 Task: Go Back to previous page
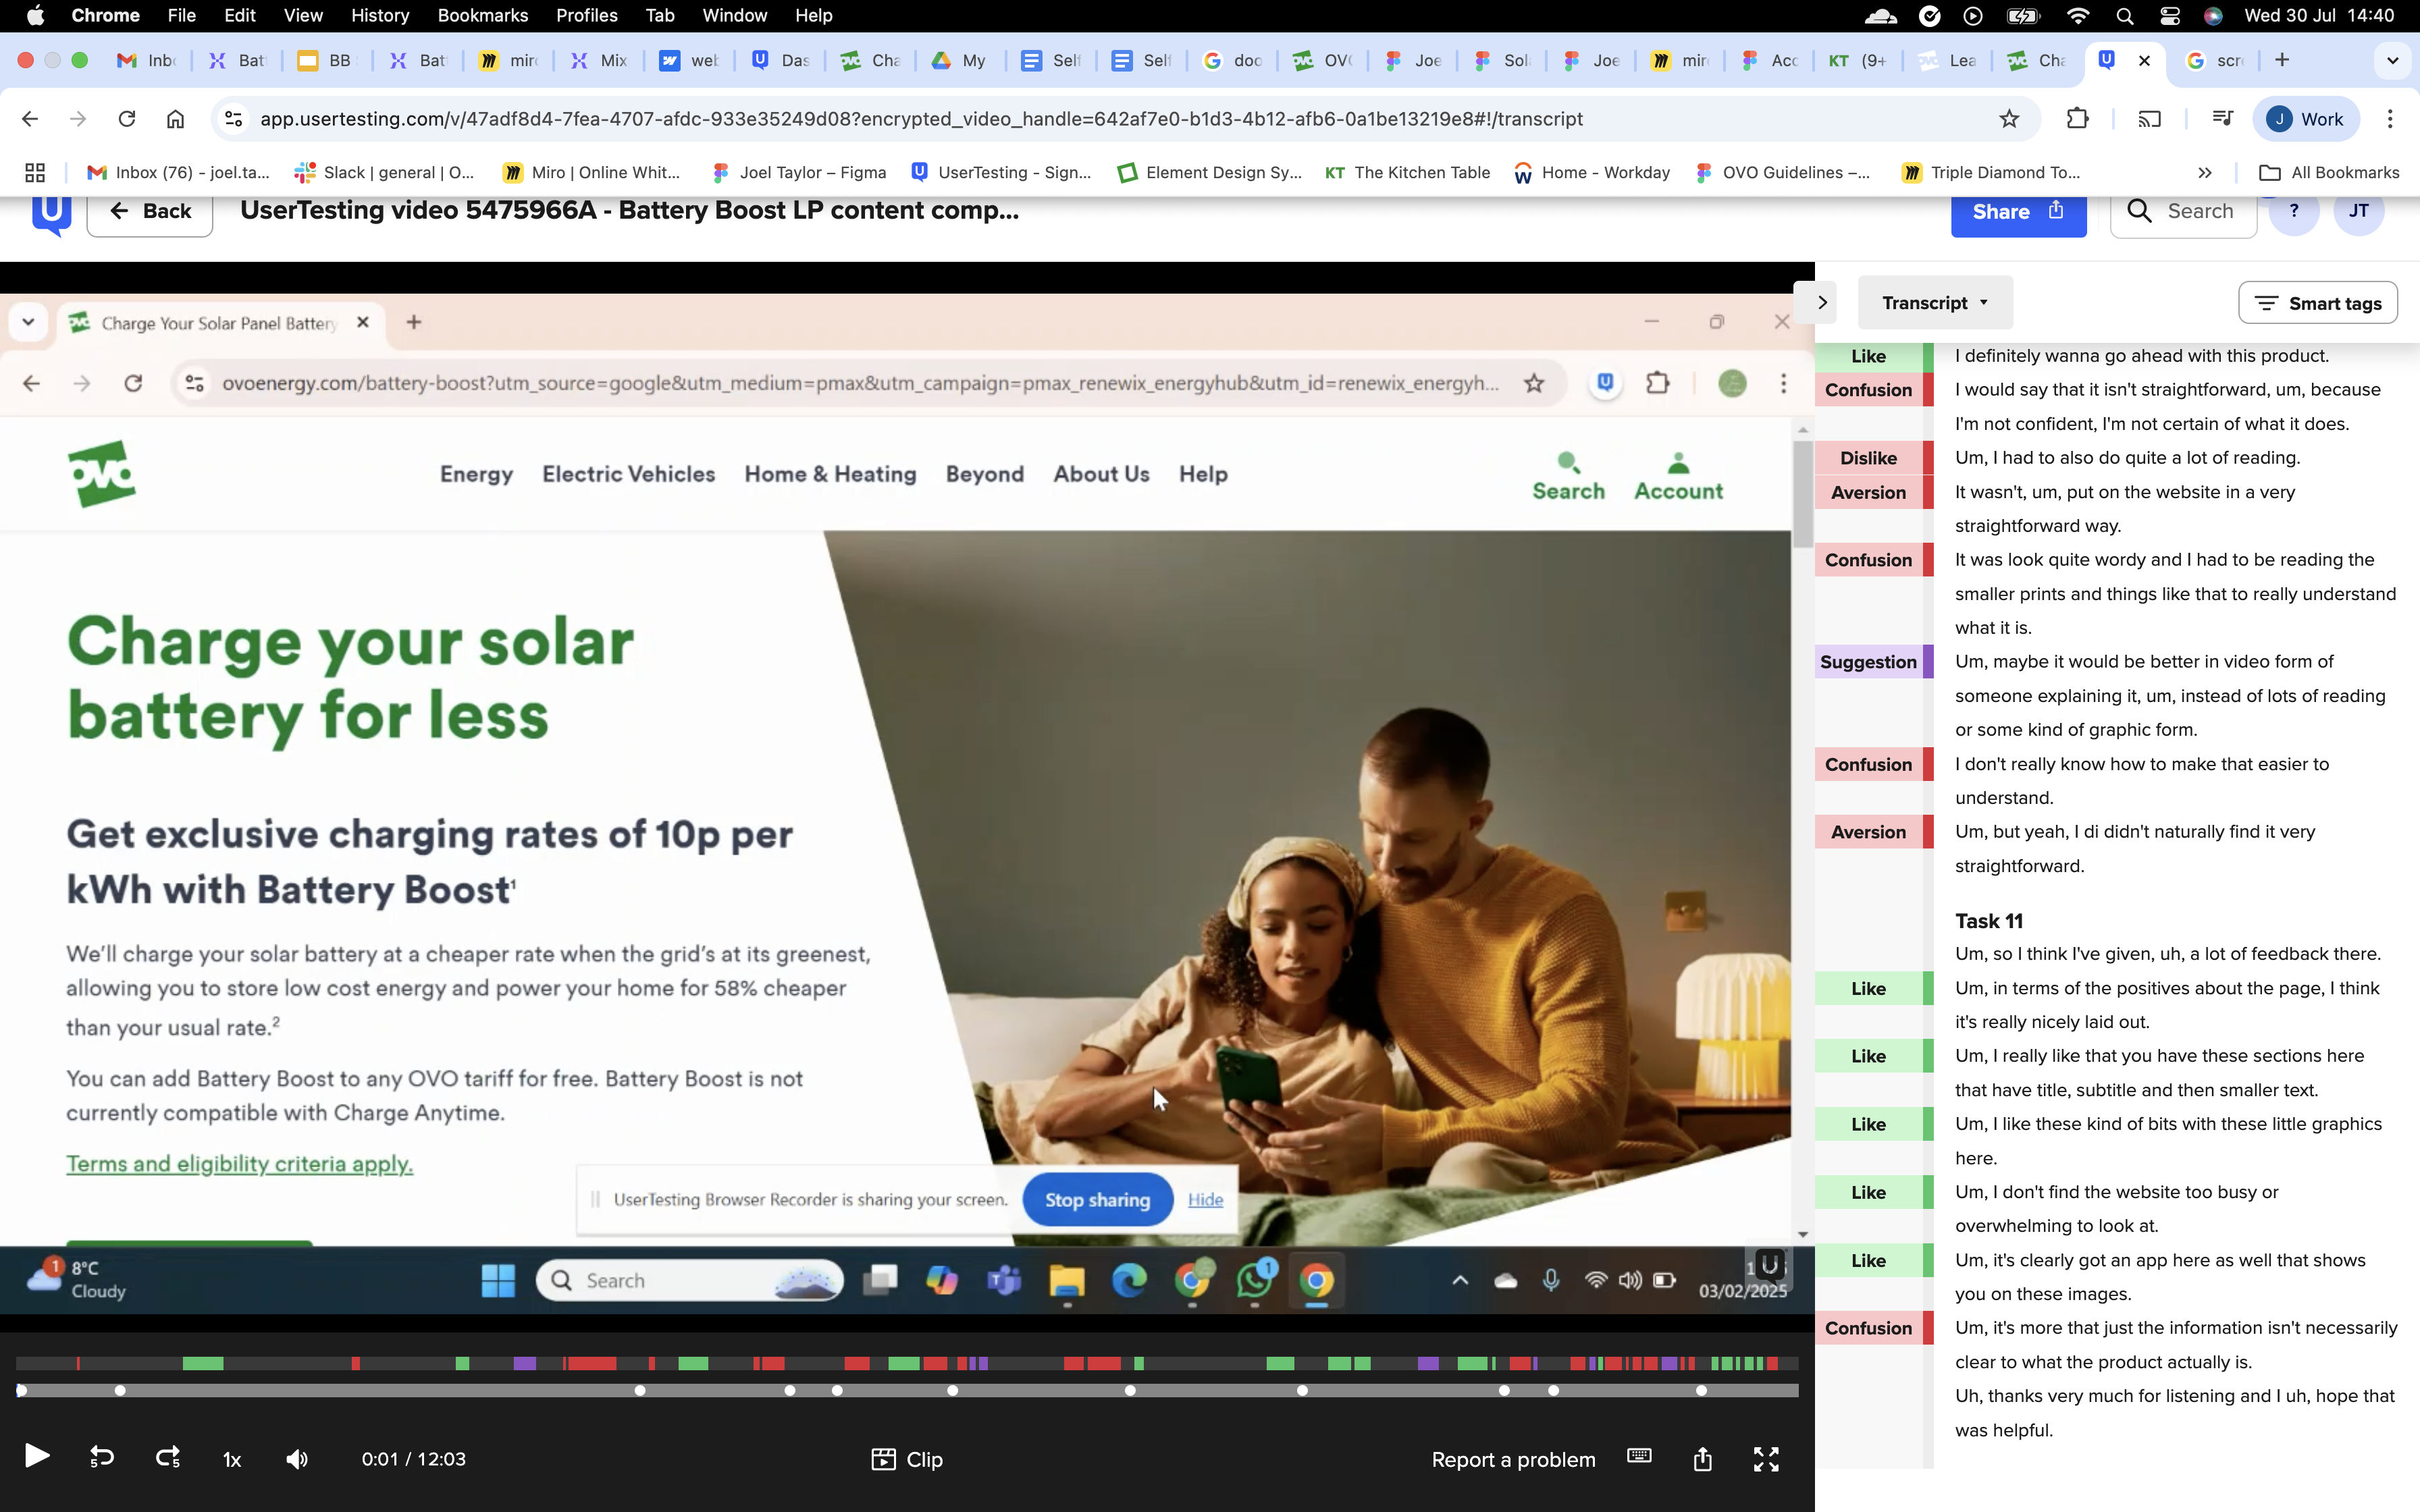coord(150,211)
